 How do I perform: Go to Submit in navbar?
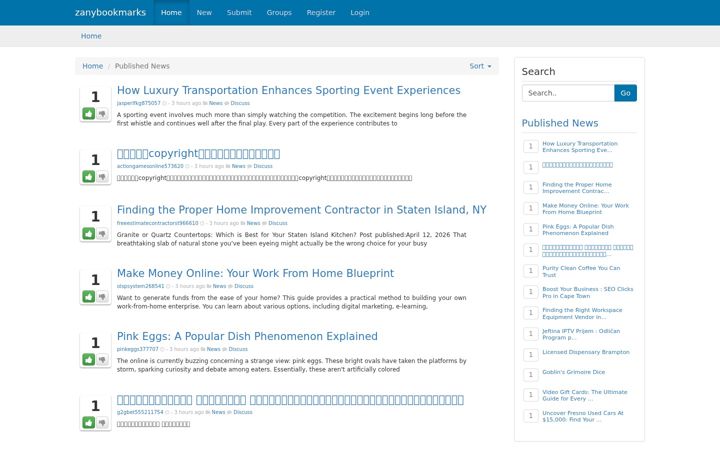click(x=239, y=12)
